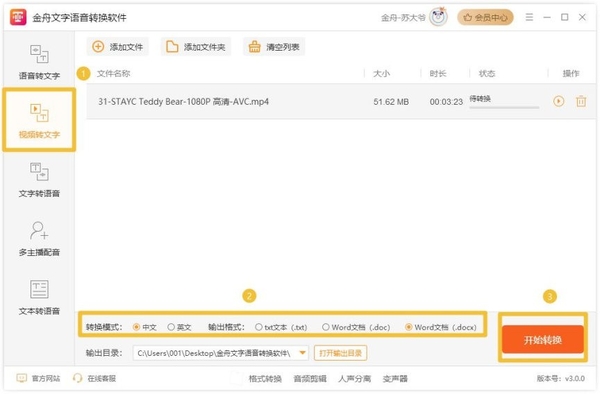The image size is (600, 394).
Task: Choose Word文档 (.doc) output format
Action: [x=356, y=327]
